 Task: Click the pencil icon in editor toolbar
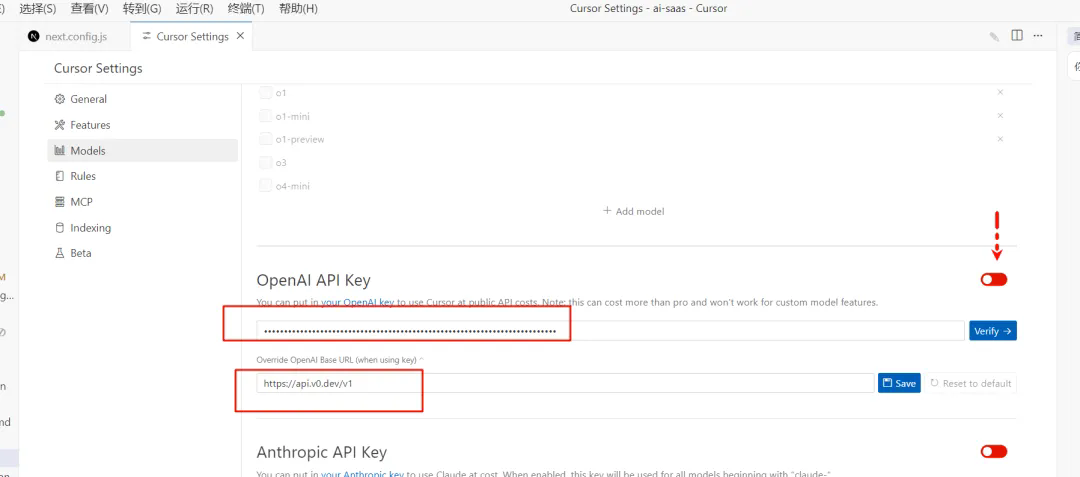coord(995,36)
